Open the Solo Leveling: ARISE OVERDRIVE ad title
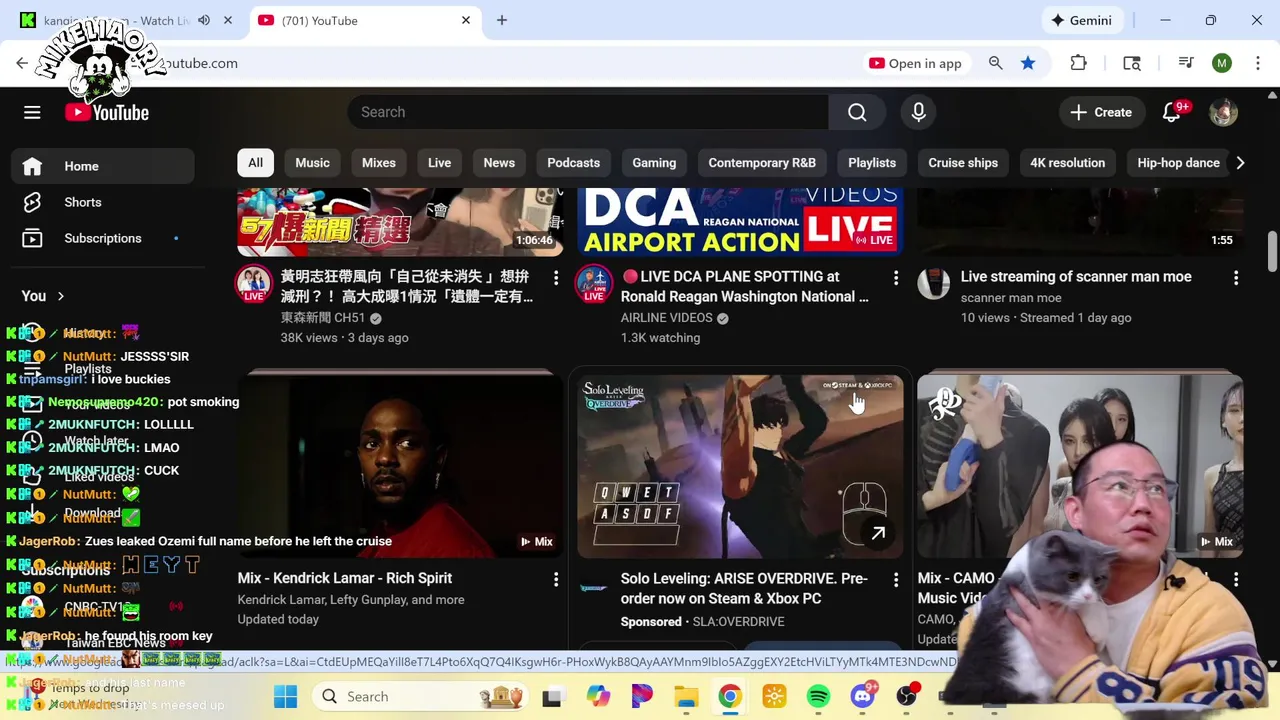The width and height of the screenshot is (1280, 720). coord(744,588)
